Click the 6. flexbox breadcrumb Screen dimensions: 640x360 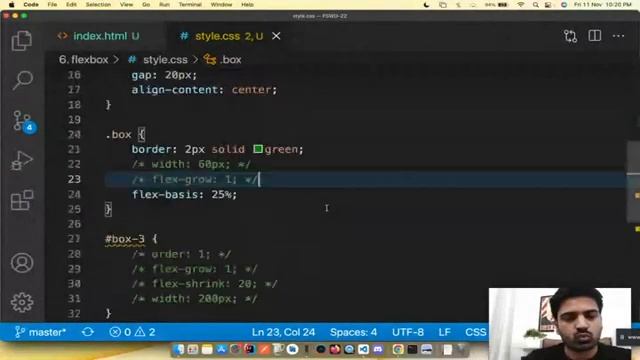tap(83, 60)
